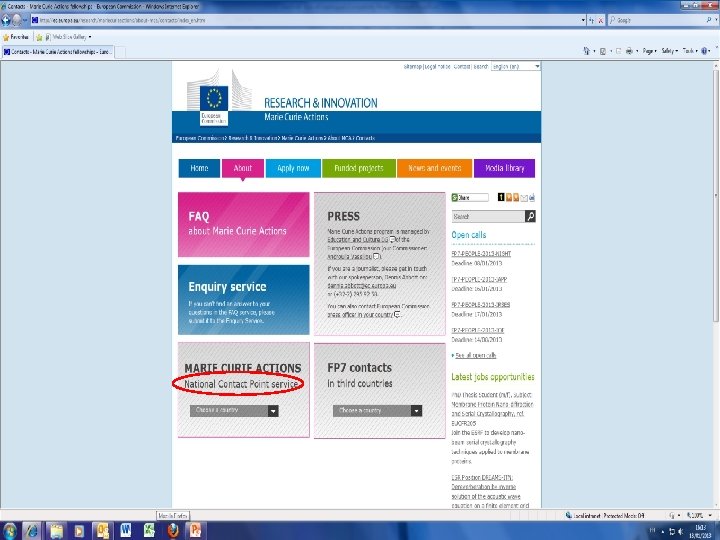Screen dimensions: 720x540
Task: Select the Contacts - Marie Curie Actions tab
Action: point(57,52)
